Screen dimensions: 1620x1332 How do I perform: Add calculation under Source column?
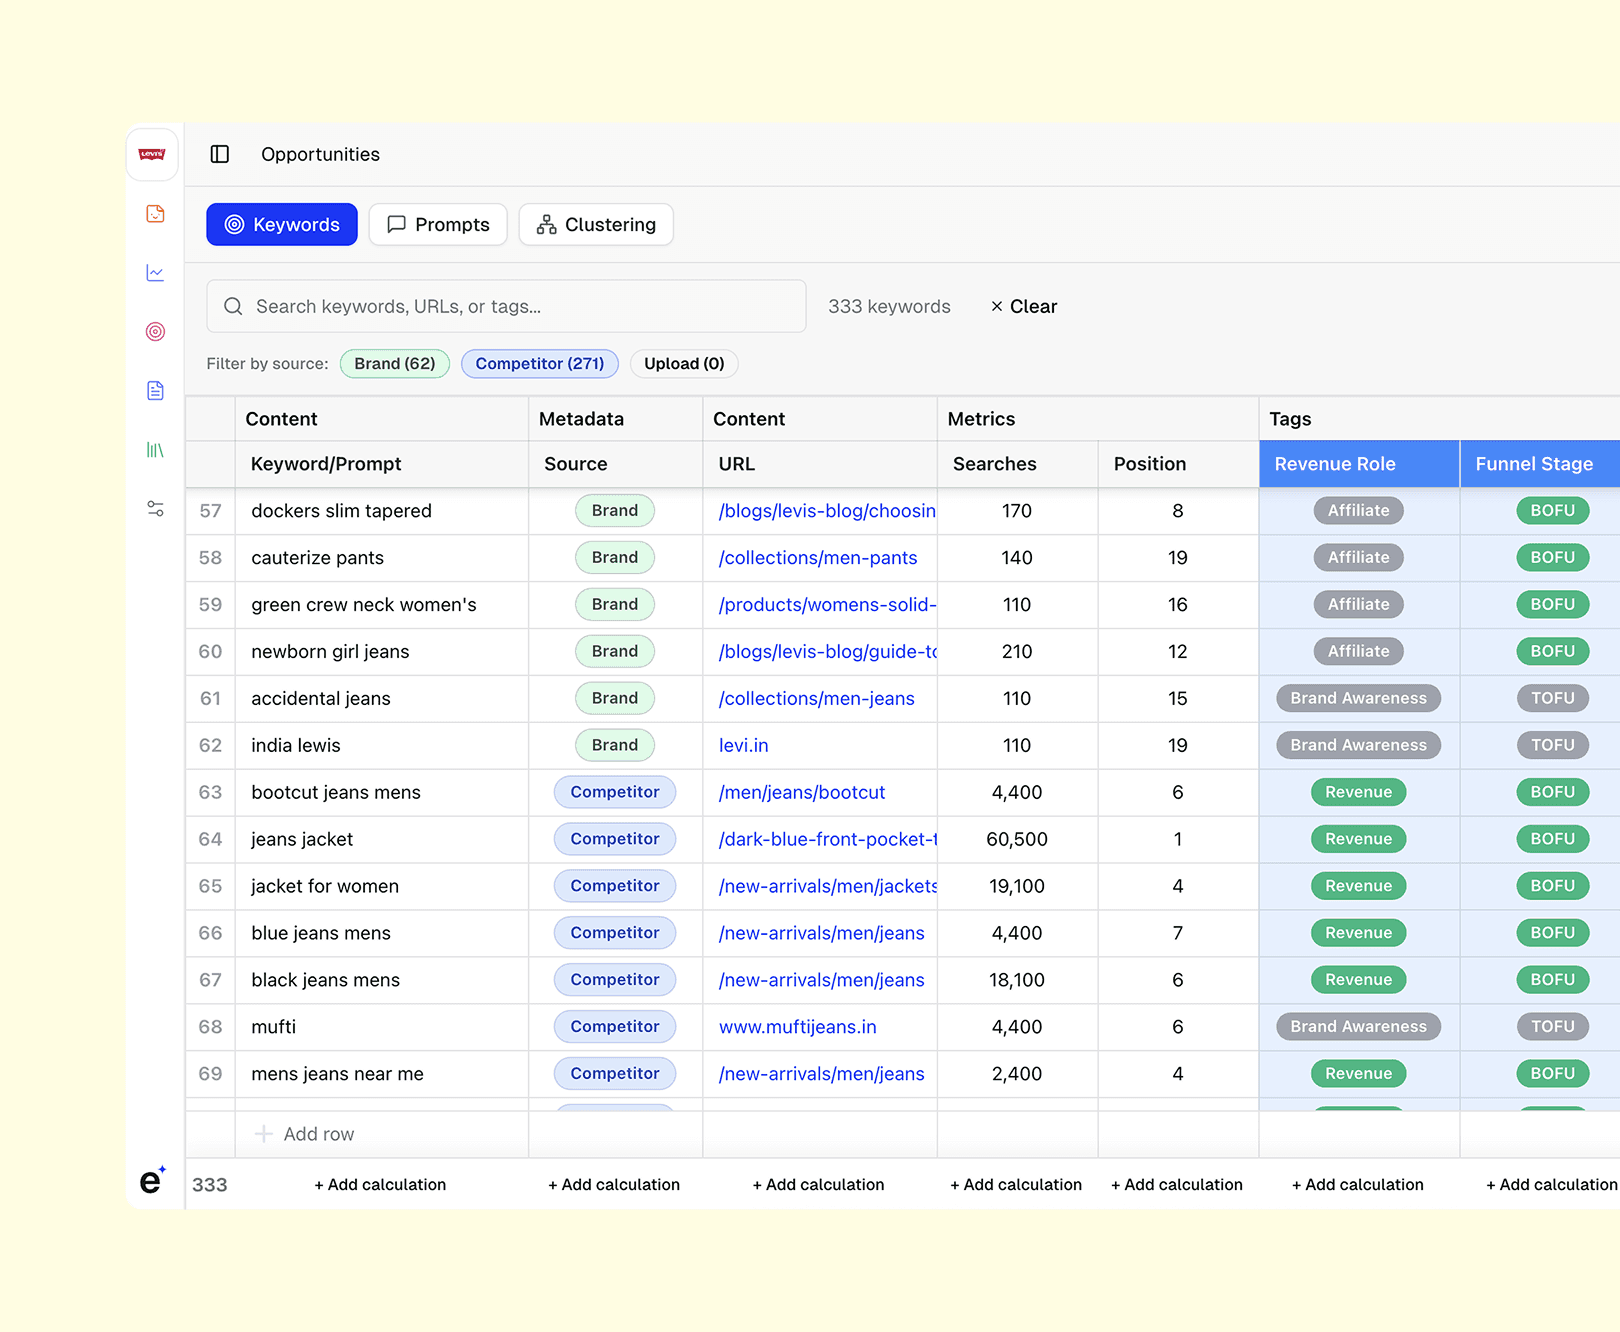[x=614, y=1185]
